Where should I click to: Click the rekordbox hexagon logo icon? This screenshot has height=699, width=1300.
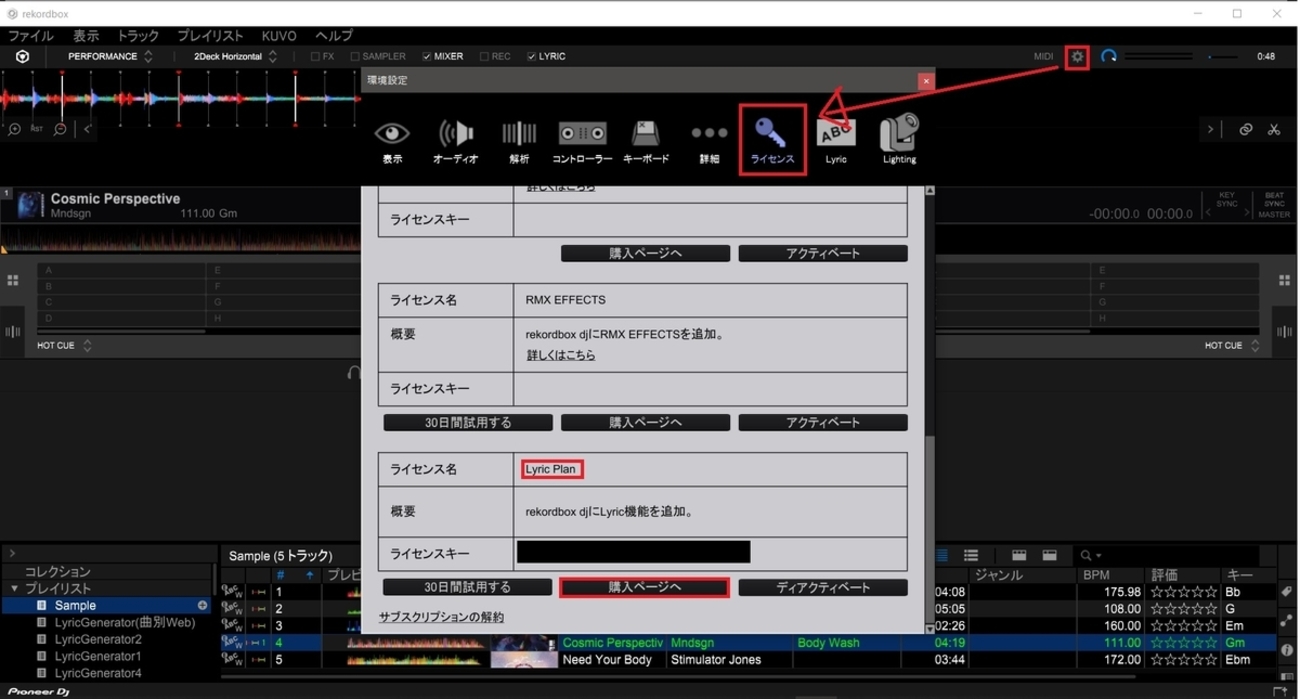[x=22, y=57]
